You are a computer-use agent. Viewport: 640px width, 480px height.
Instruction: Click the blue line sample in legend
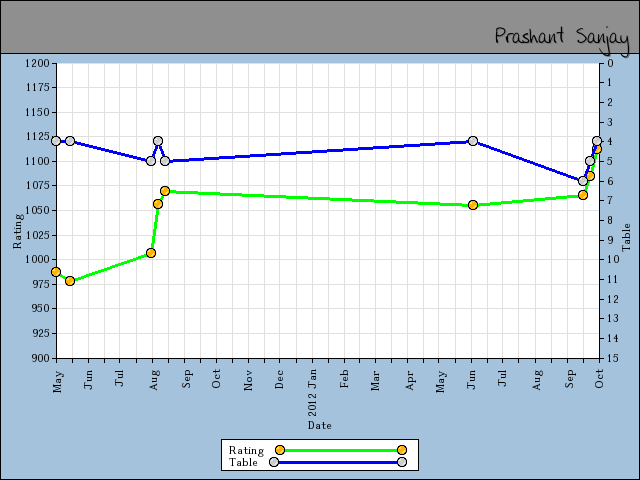[x=338, y=462]
